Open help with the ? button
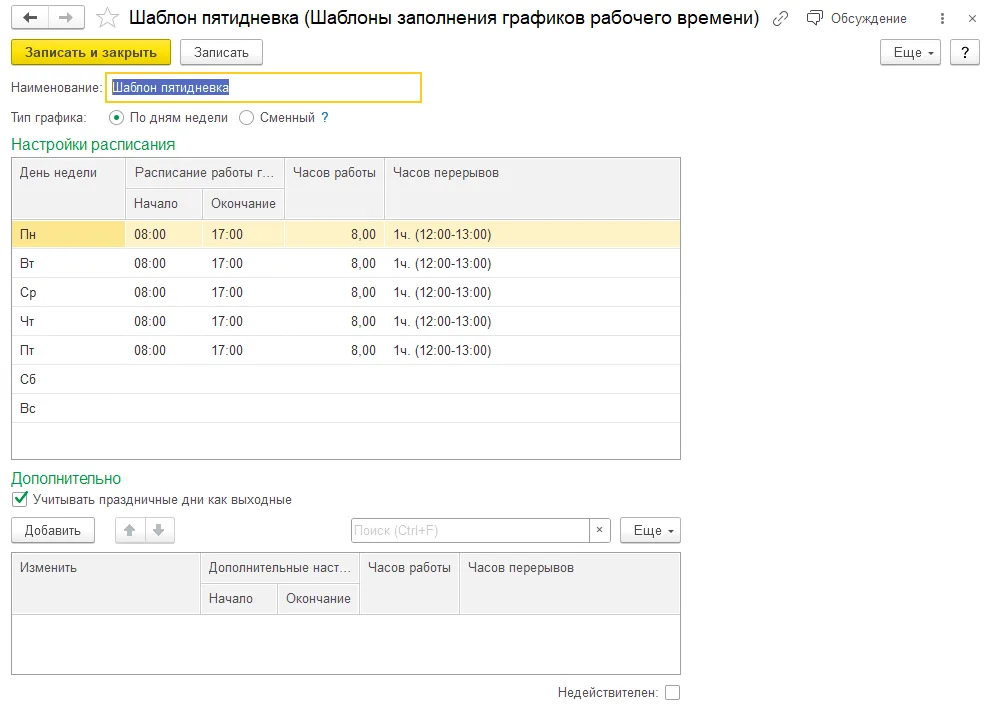 pyautogui.click(x=965, y=52)
